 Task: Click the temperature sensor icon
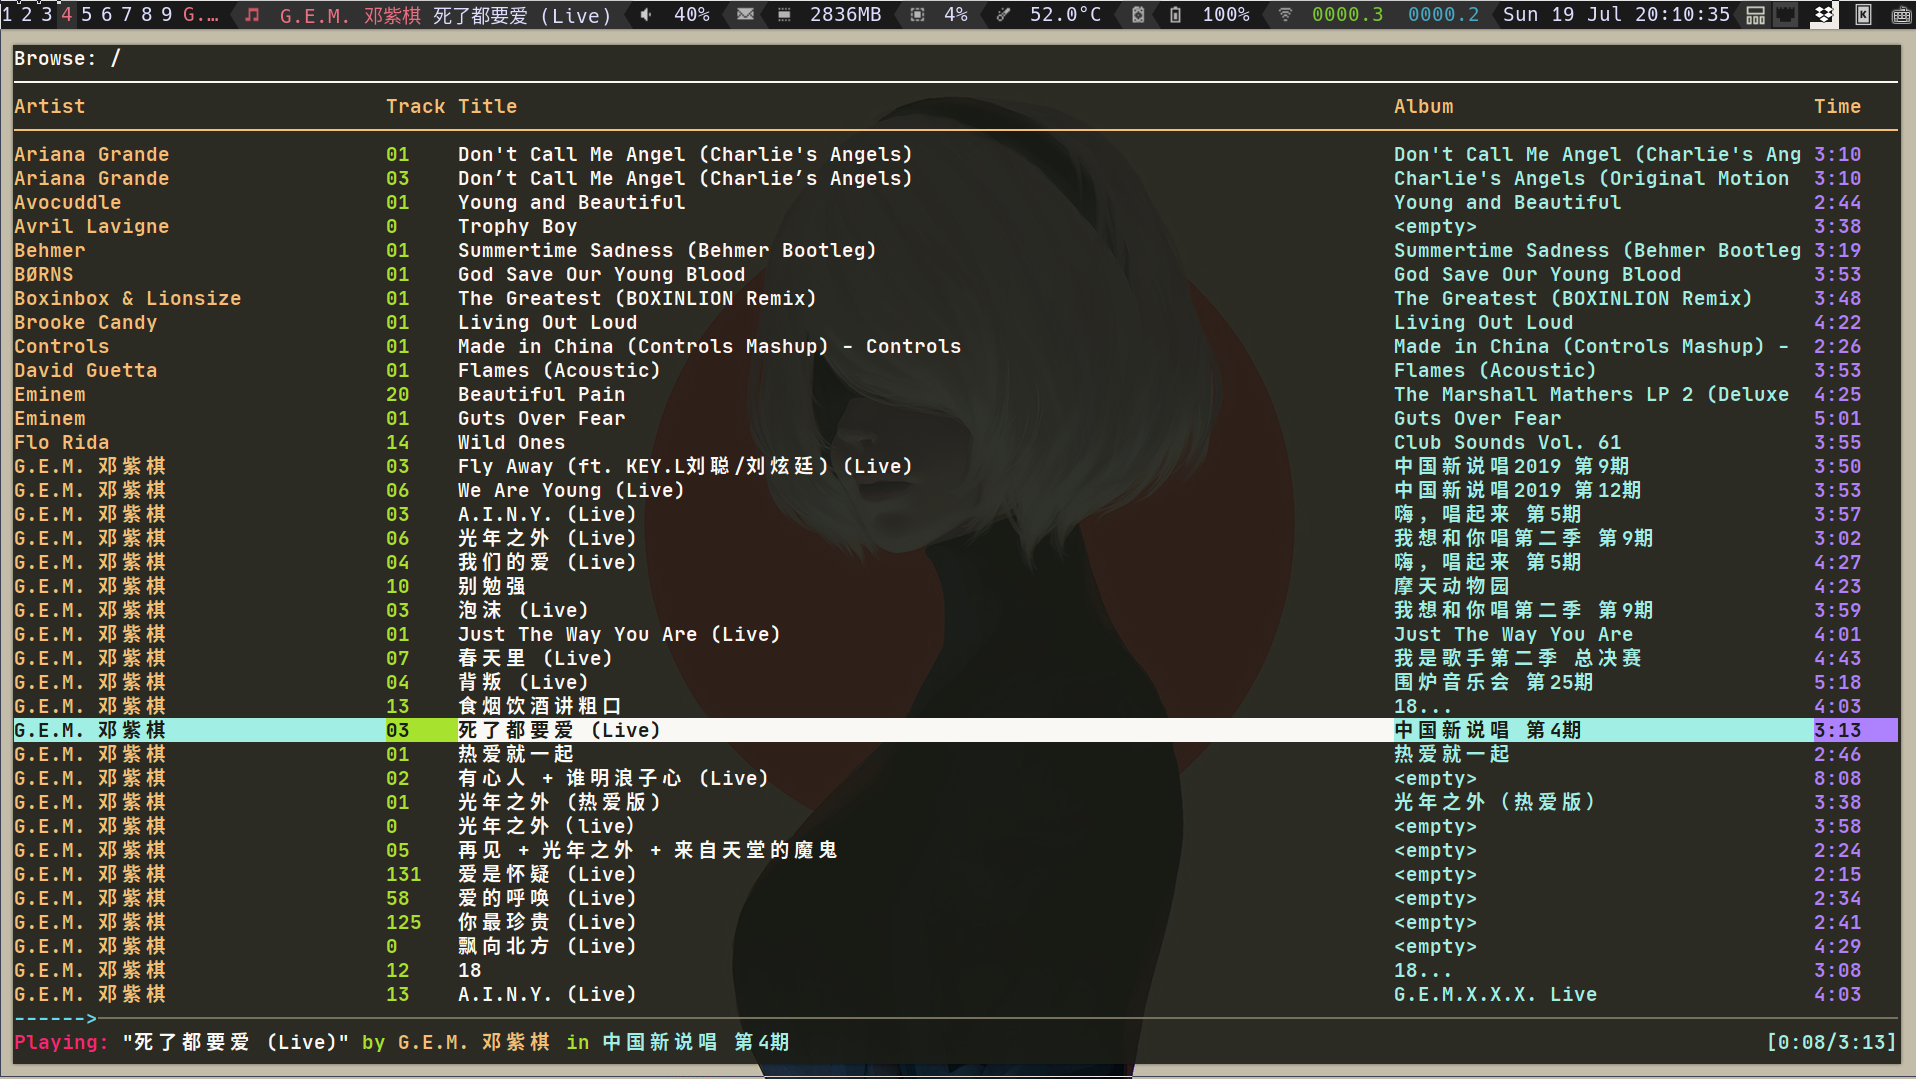(x=1003, y=15)
